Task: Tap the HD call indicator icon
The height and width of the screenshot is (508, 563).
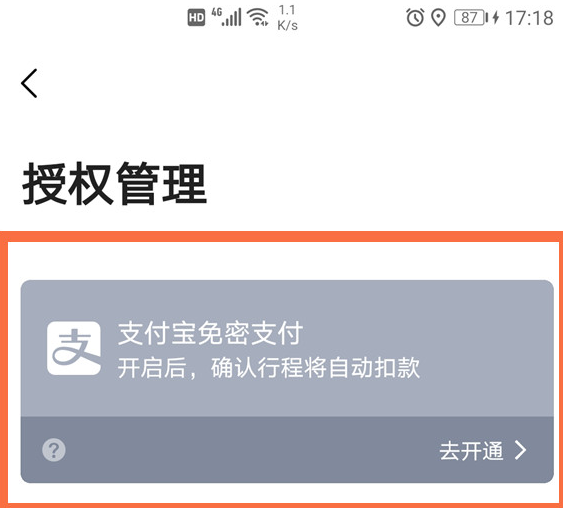Action: 196,18
